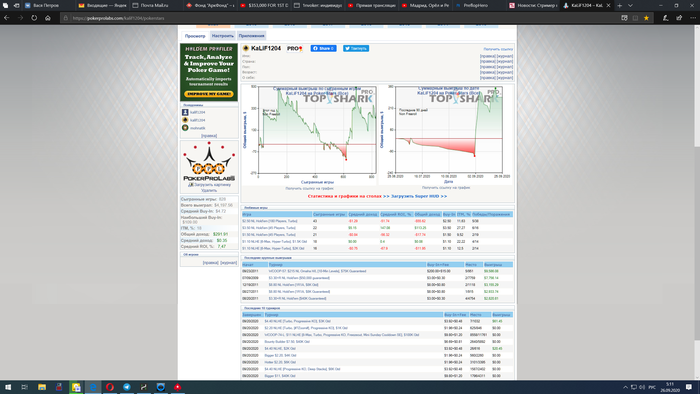The image size is (700, 394).
Task: Open a new browser tab with plus
Action: (x=619, y=5)
